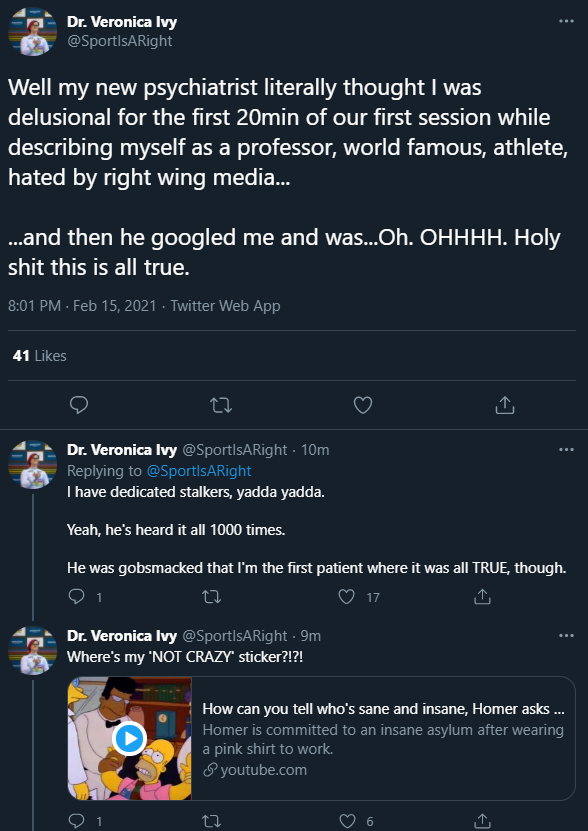Open more options for the main tweet
This screenshot has height=831, width=588.
coord(566,21)
